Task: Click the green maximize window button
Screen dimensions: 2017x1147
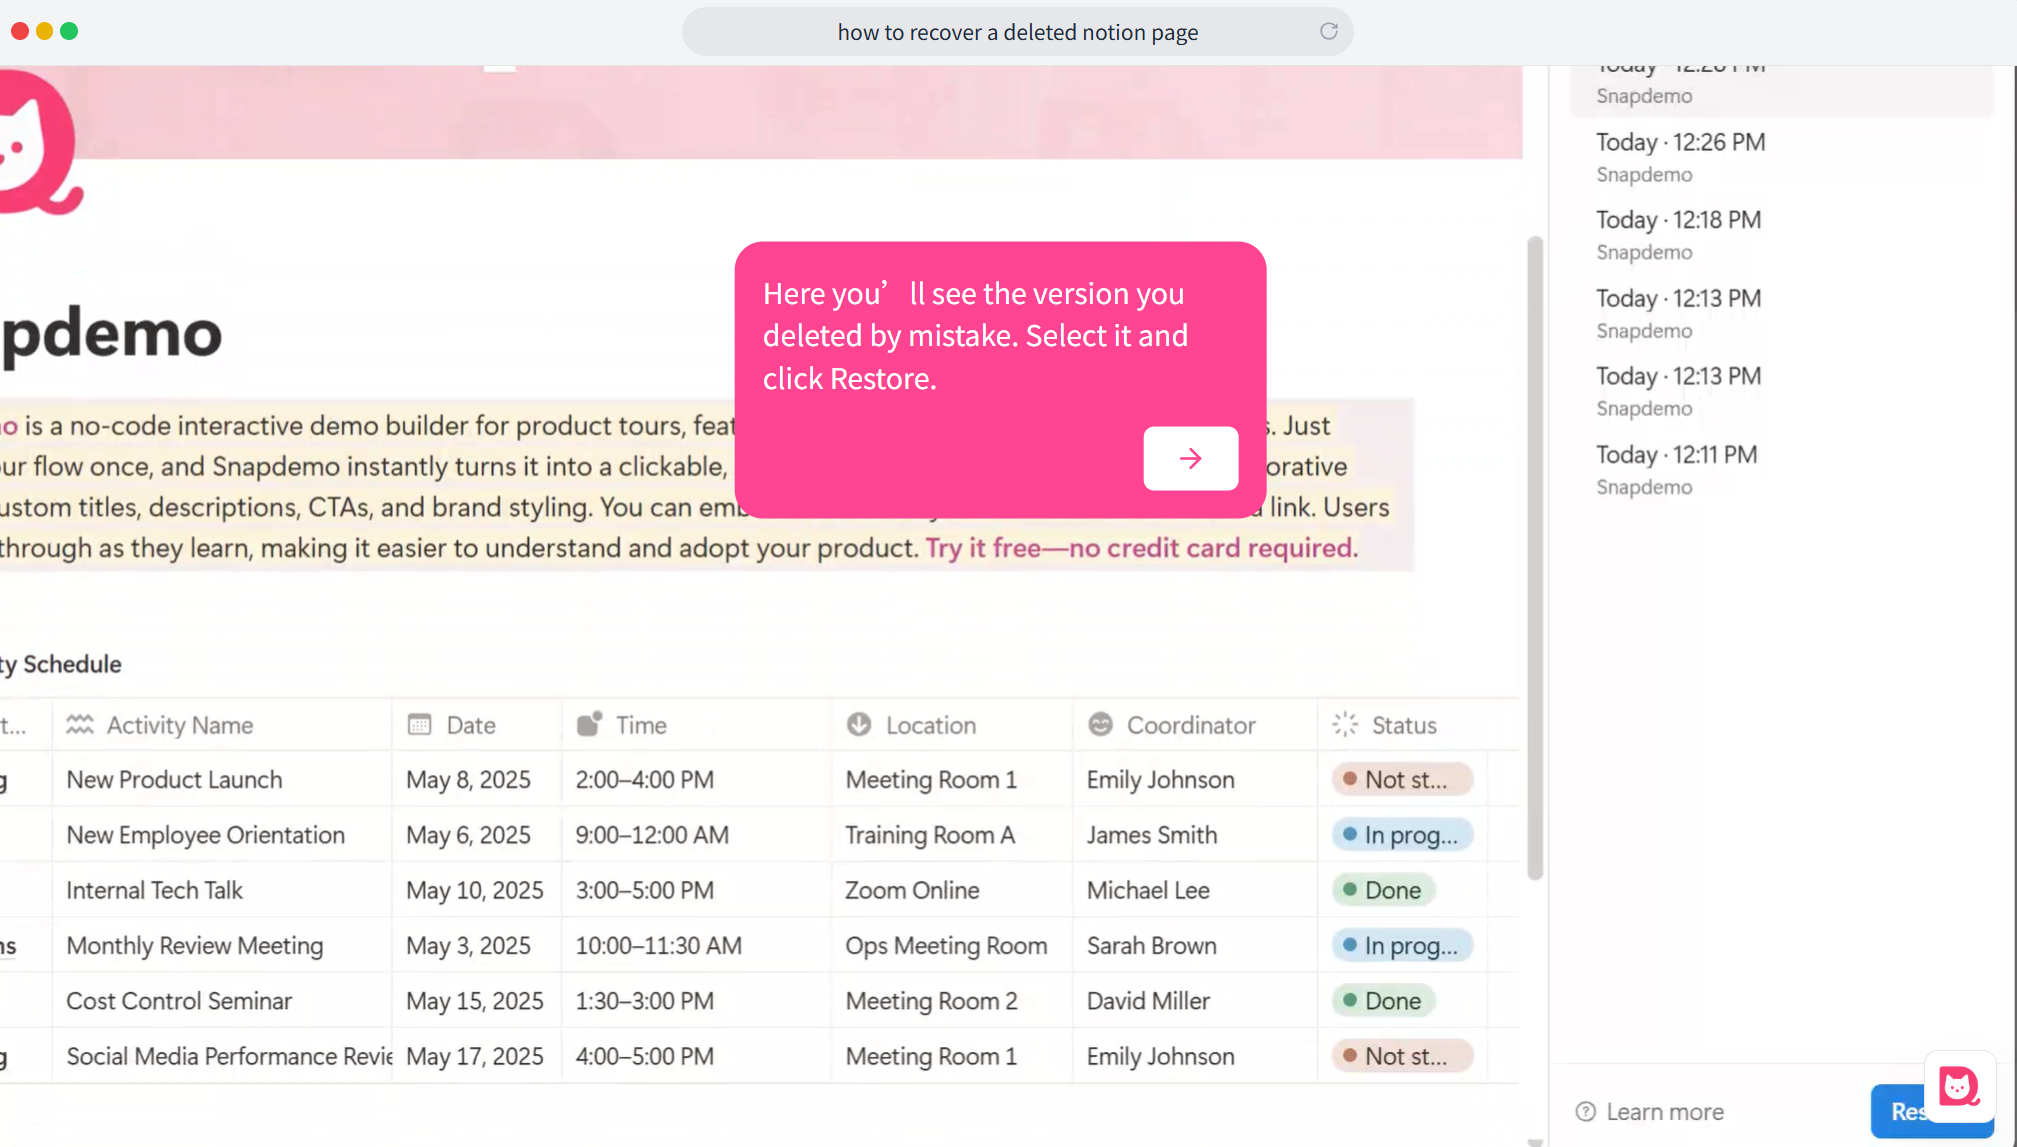Action: click(x=69, y=31)
